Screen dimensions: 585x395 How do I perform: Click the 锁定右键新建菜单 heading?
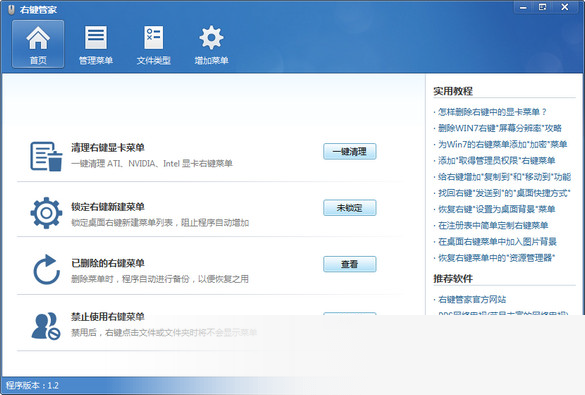point(108,207)
